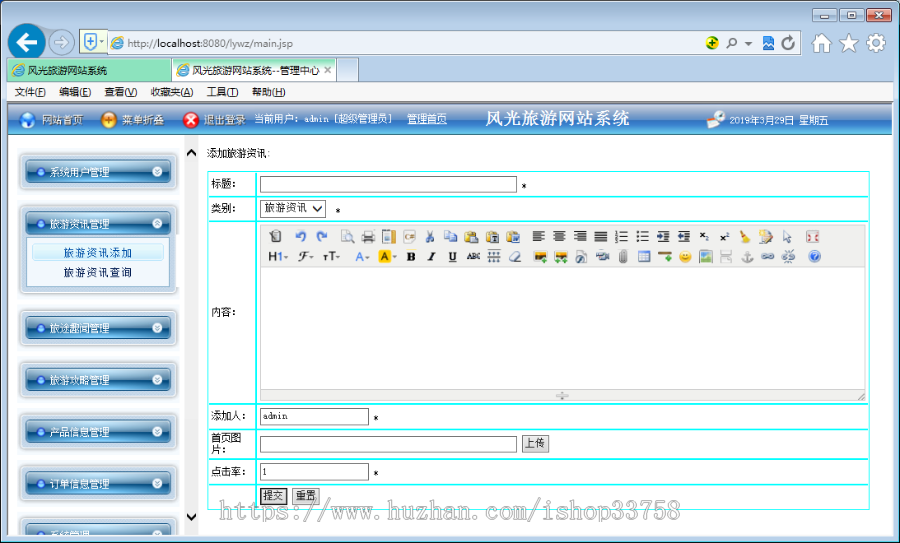Image resolution: width=900 pixels, height=543 pixels.
Task: Open the font family dropdown
Action: (305, 256)
